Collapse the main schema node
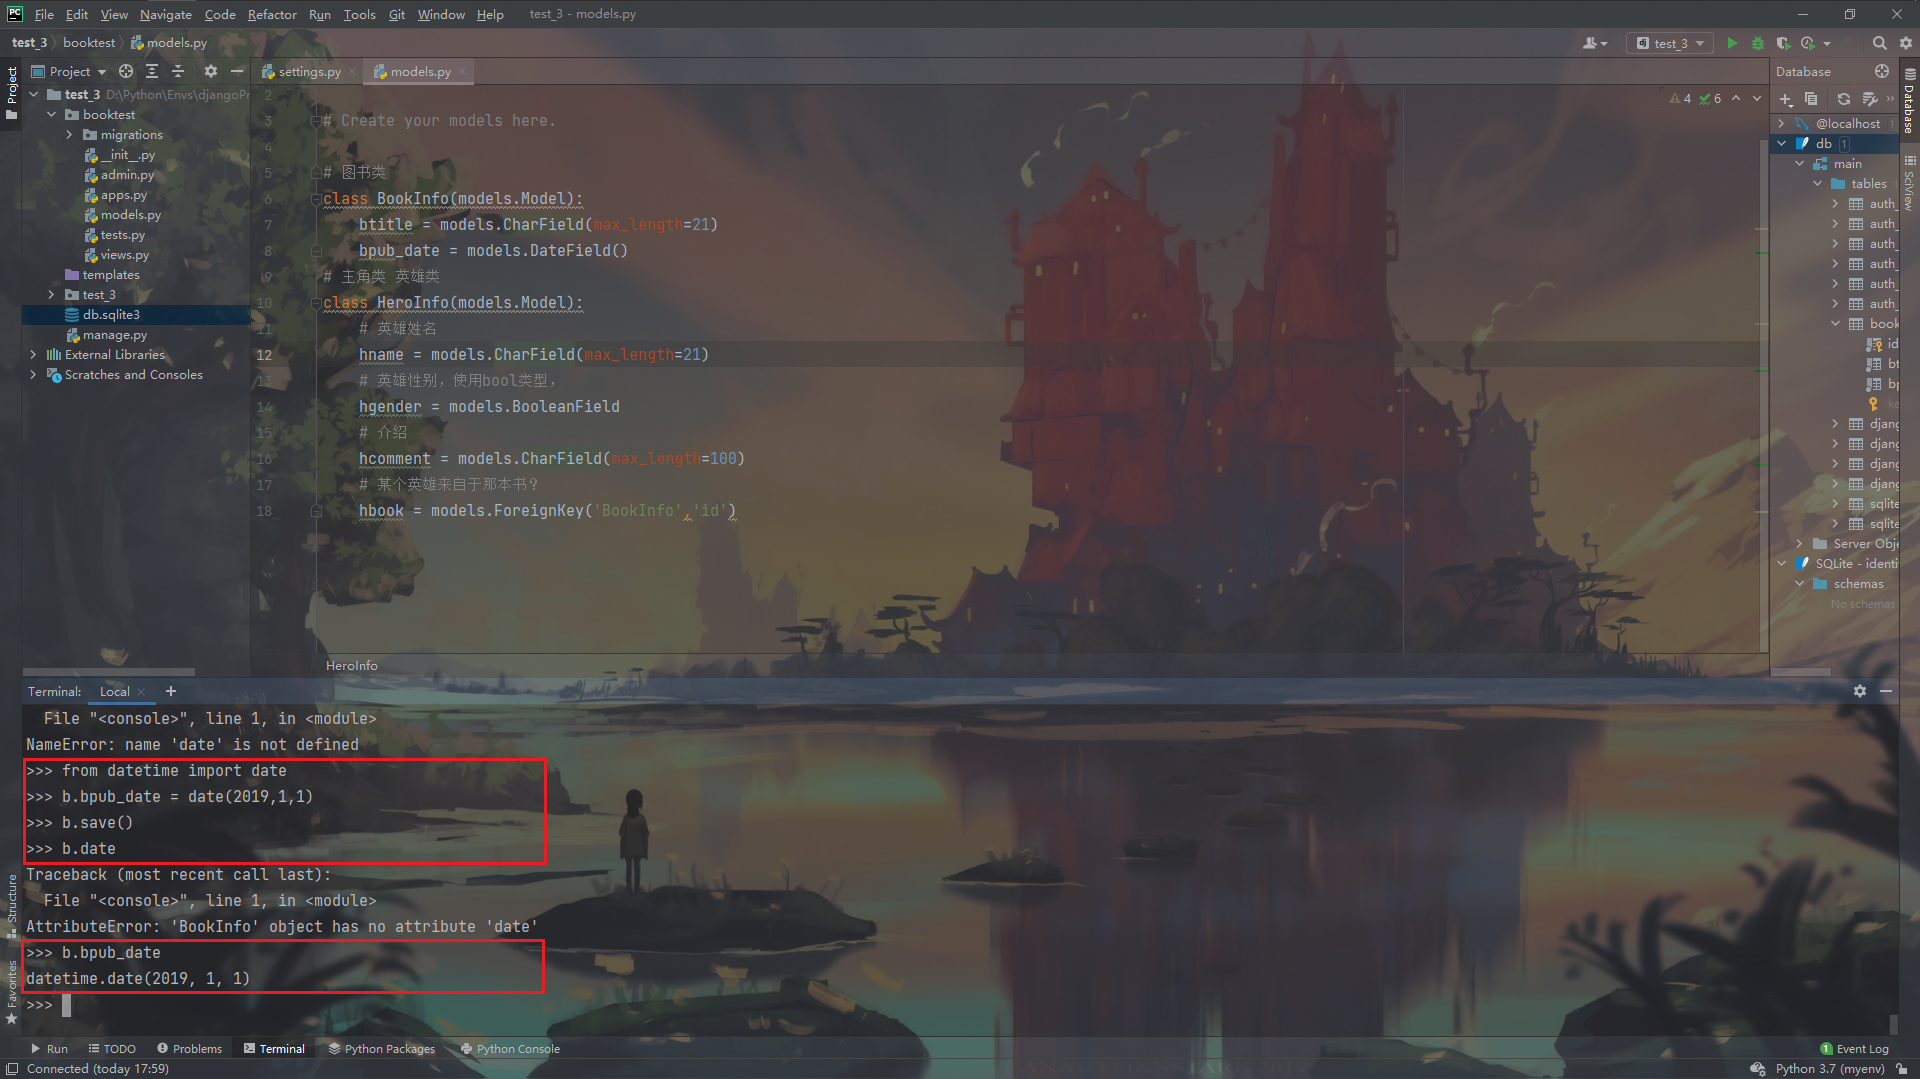 click(x=1800, y=164)
